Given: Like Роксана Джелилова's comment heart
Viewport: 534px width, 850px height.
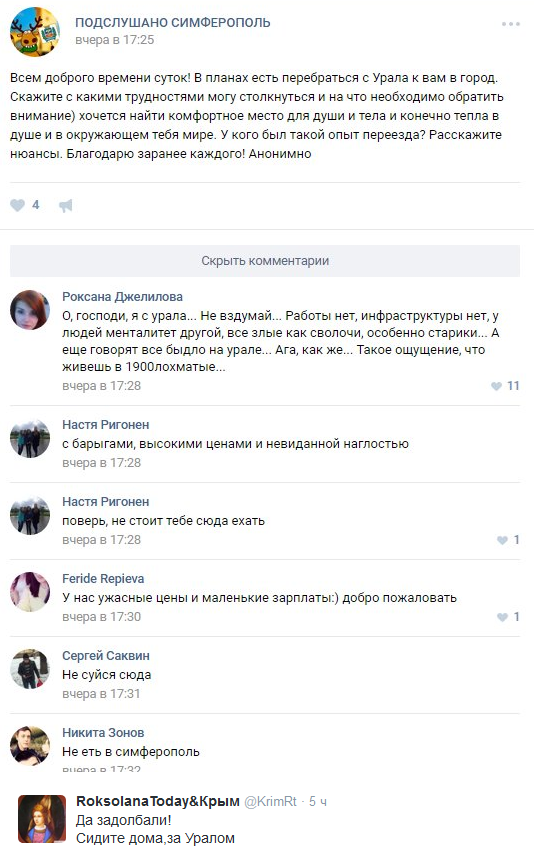Looking at the screenshot, I should [496, 386].
